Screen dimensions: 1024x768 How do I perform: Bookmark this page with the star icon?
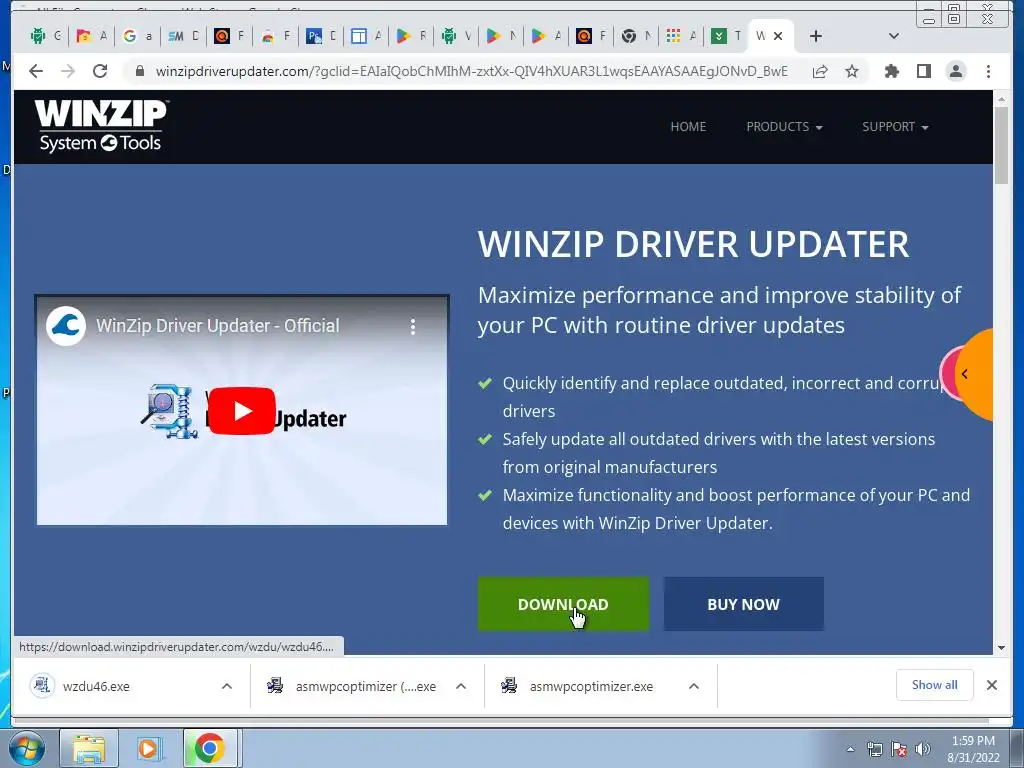[x=852, y=71]
